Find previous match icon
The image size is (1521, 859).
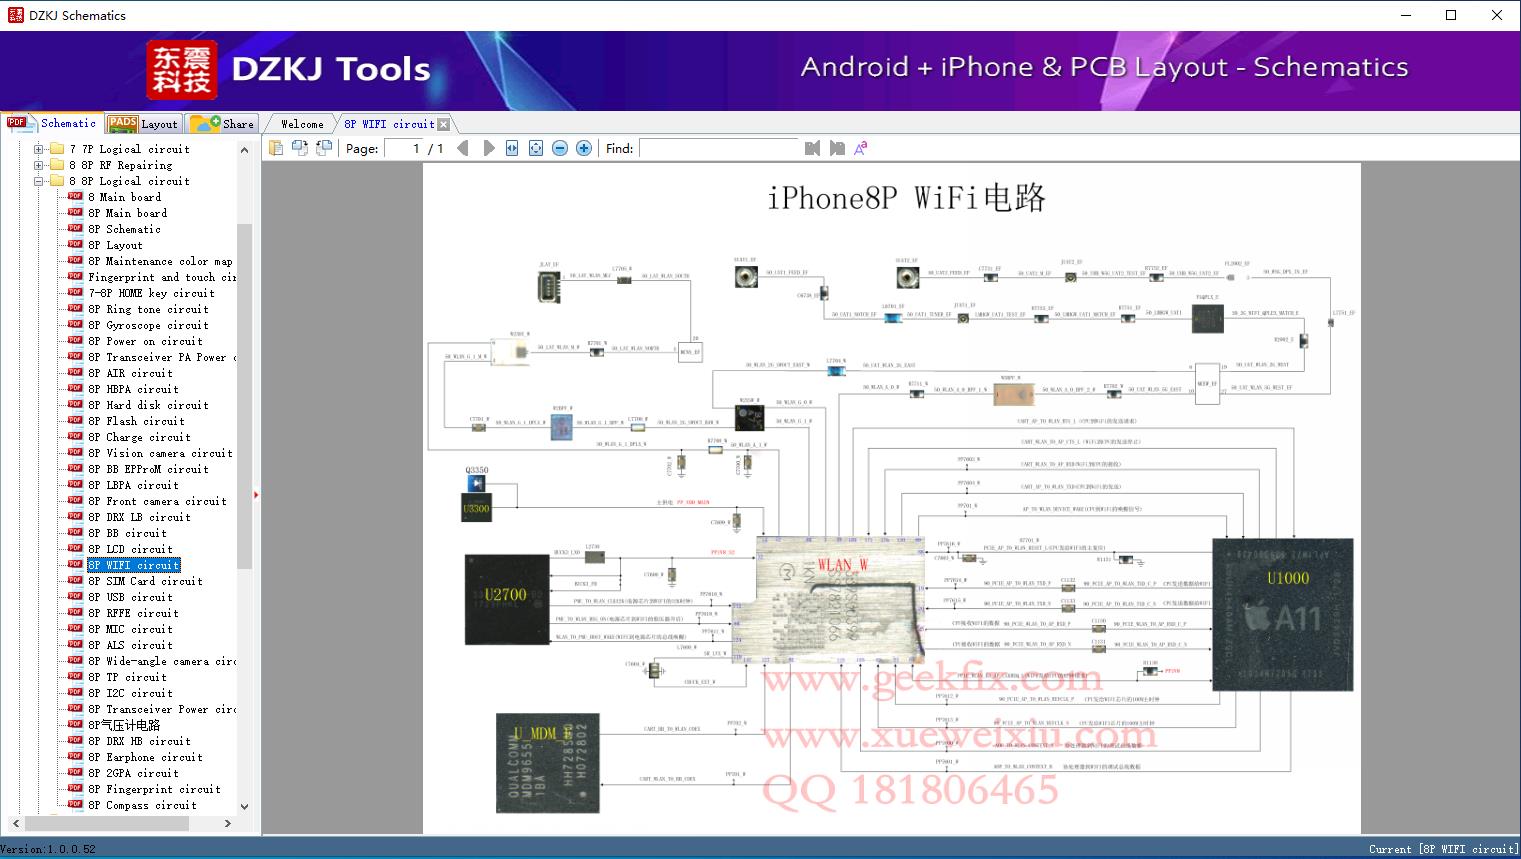812,148
